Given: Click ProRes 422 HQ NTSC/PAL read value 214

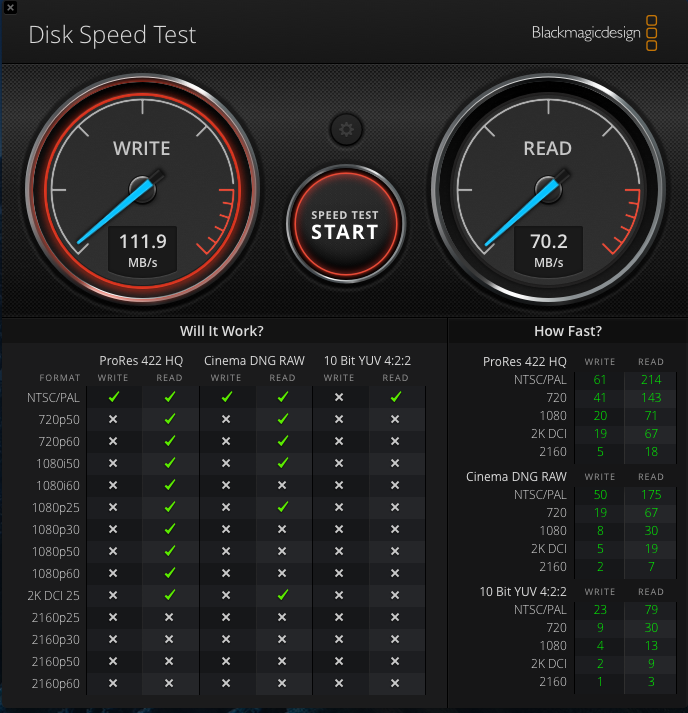Looking at the screenshot, I should click(651, 380).
